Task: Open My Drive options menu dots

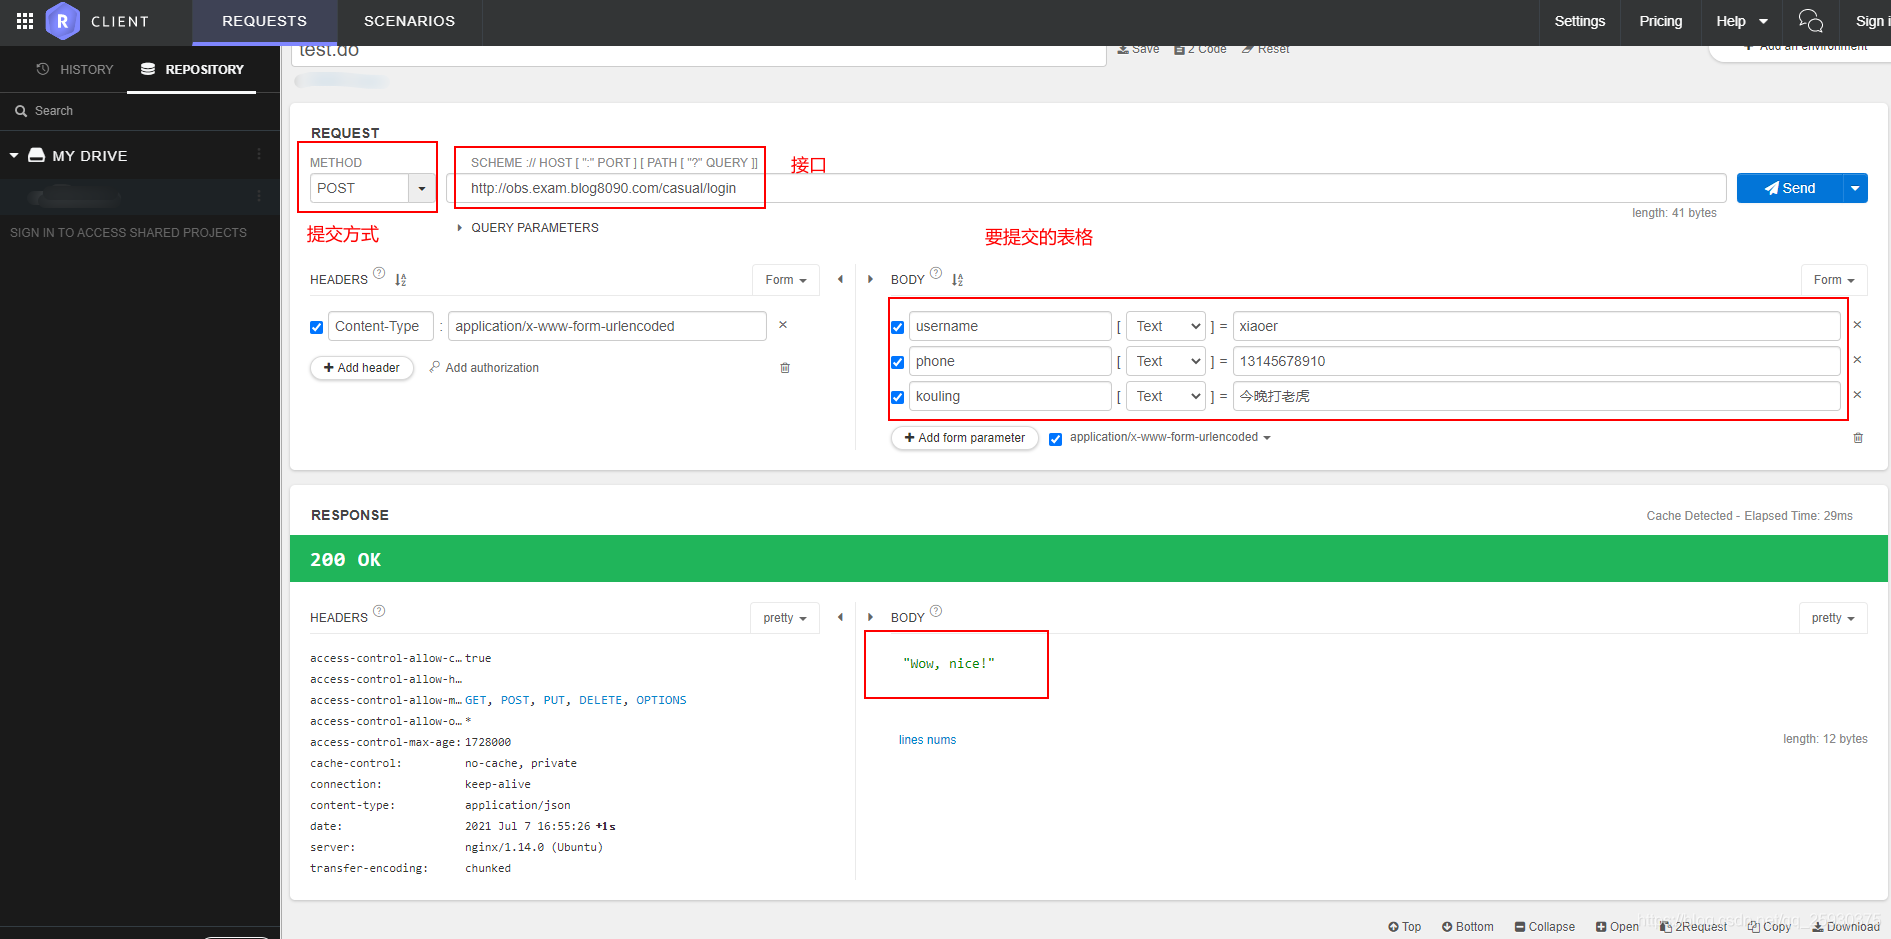Action: [259, 155]
